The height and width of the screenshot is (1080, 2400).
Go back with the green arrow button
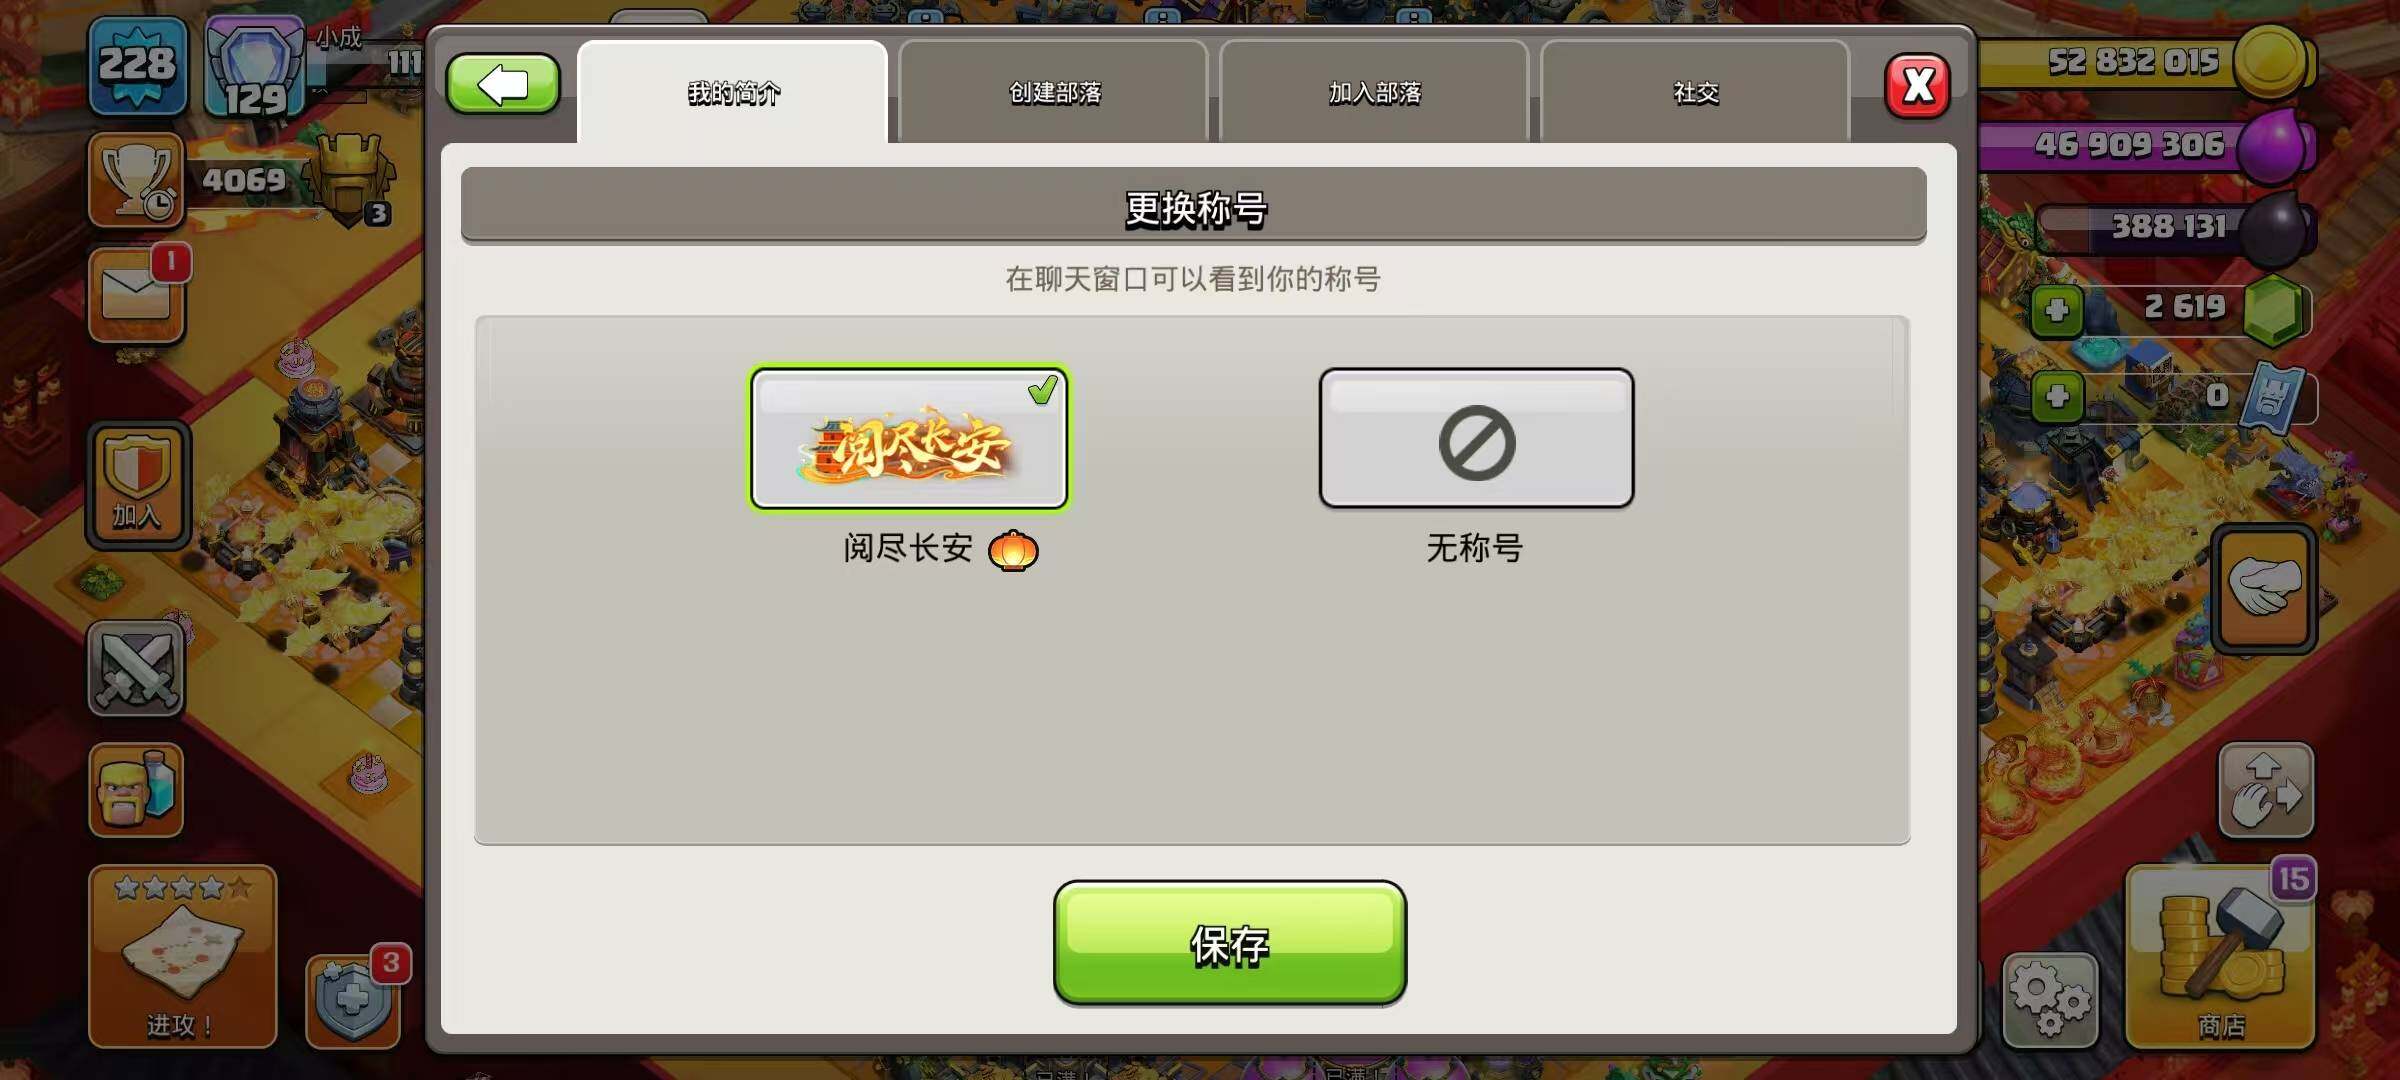tap(502, 85)
